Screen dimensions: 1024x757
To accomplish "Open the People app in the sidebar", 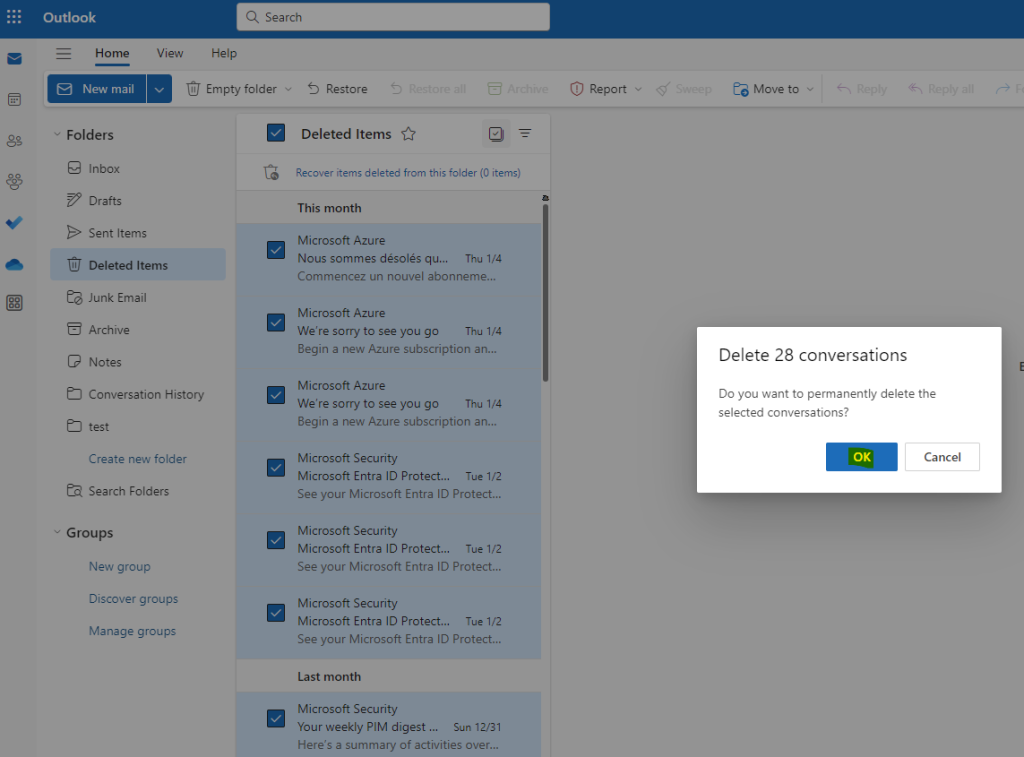I will (14, 140).
